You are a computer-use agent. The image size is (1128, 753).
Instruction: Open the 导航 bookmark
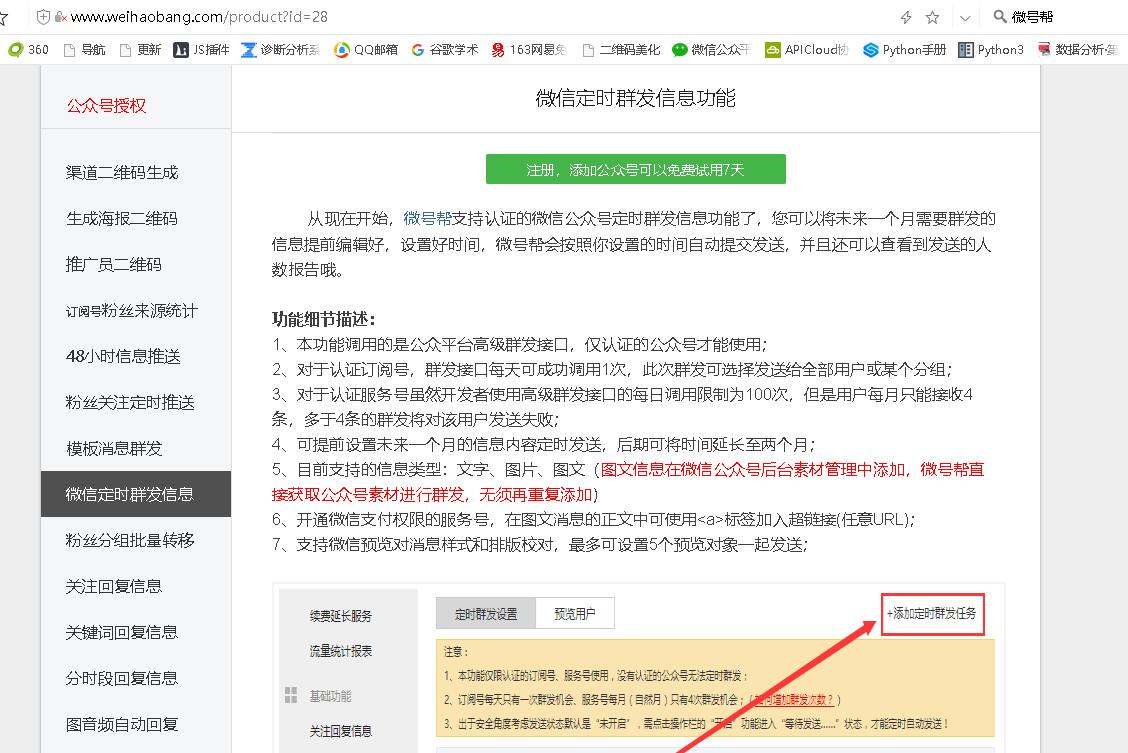point(85,50)
